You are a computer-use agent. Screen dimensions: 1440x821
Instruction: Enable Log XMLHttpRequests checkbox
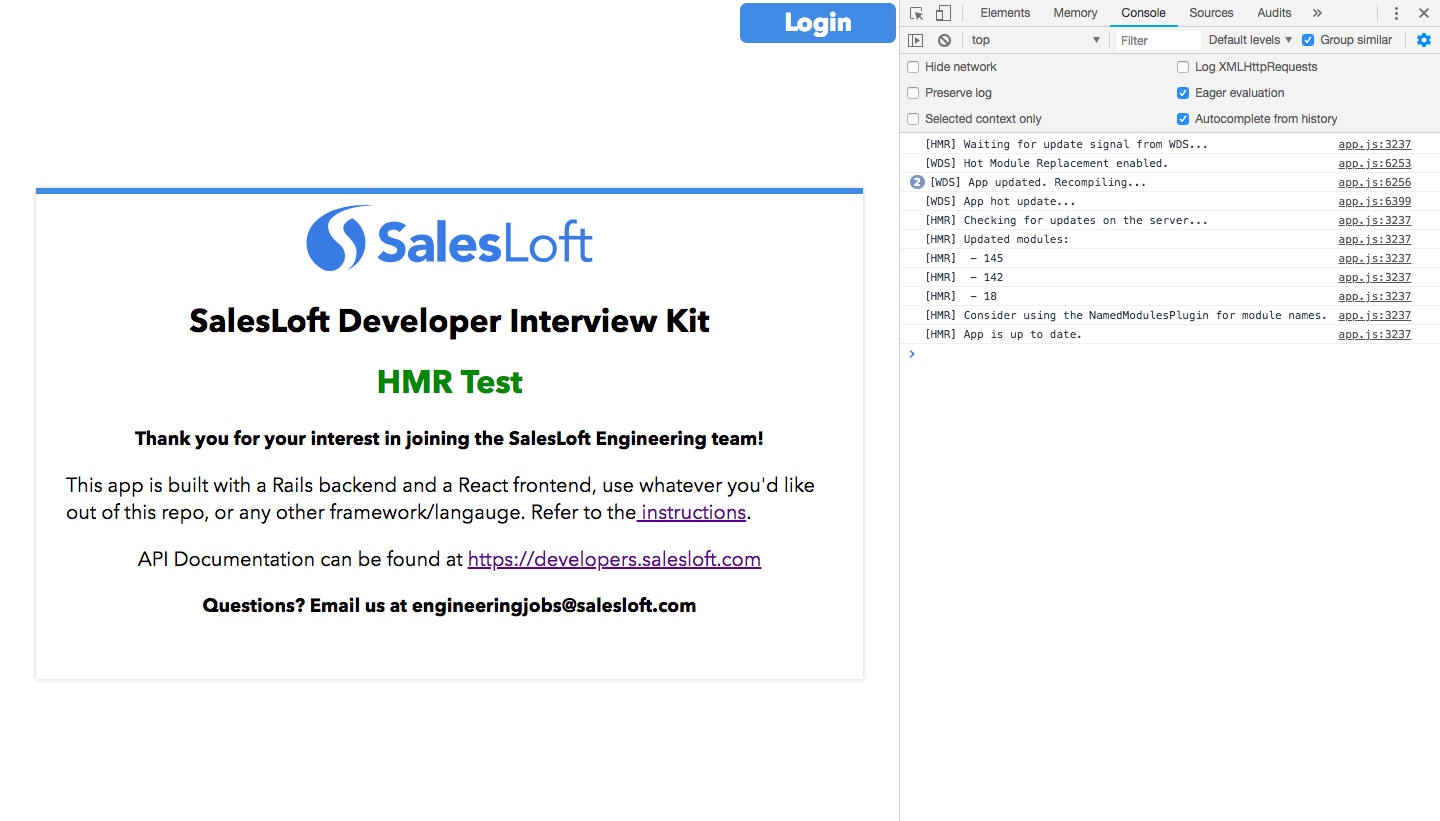[x=1183, y=67]
